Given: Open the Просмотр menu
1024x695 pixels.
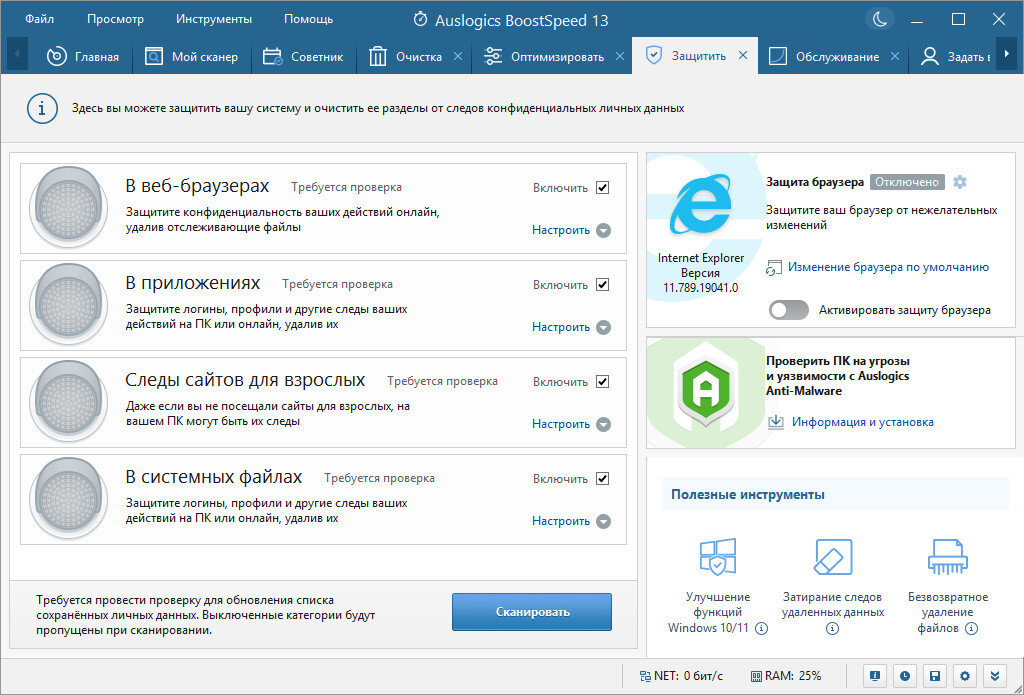Looking at the screenshot, I should point(116,20).
